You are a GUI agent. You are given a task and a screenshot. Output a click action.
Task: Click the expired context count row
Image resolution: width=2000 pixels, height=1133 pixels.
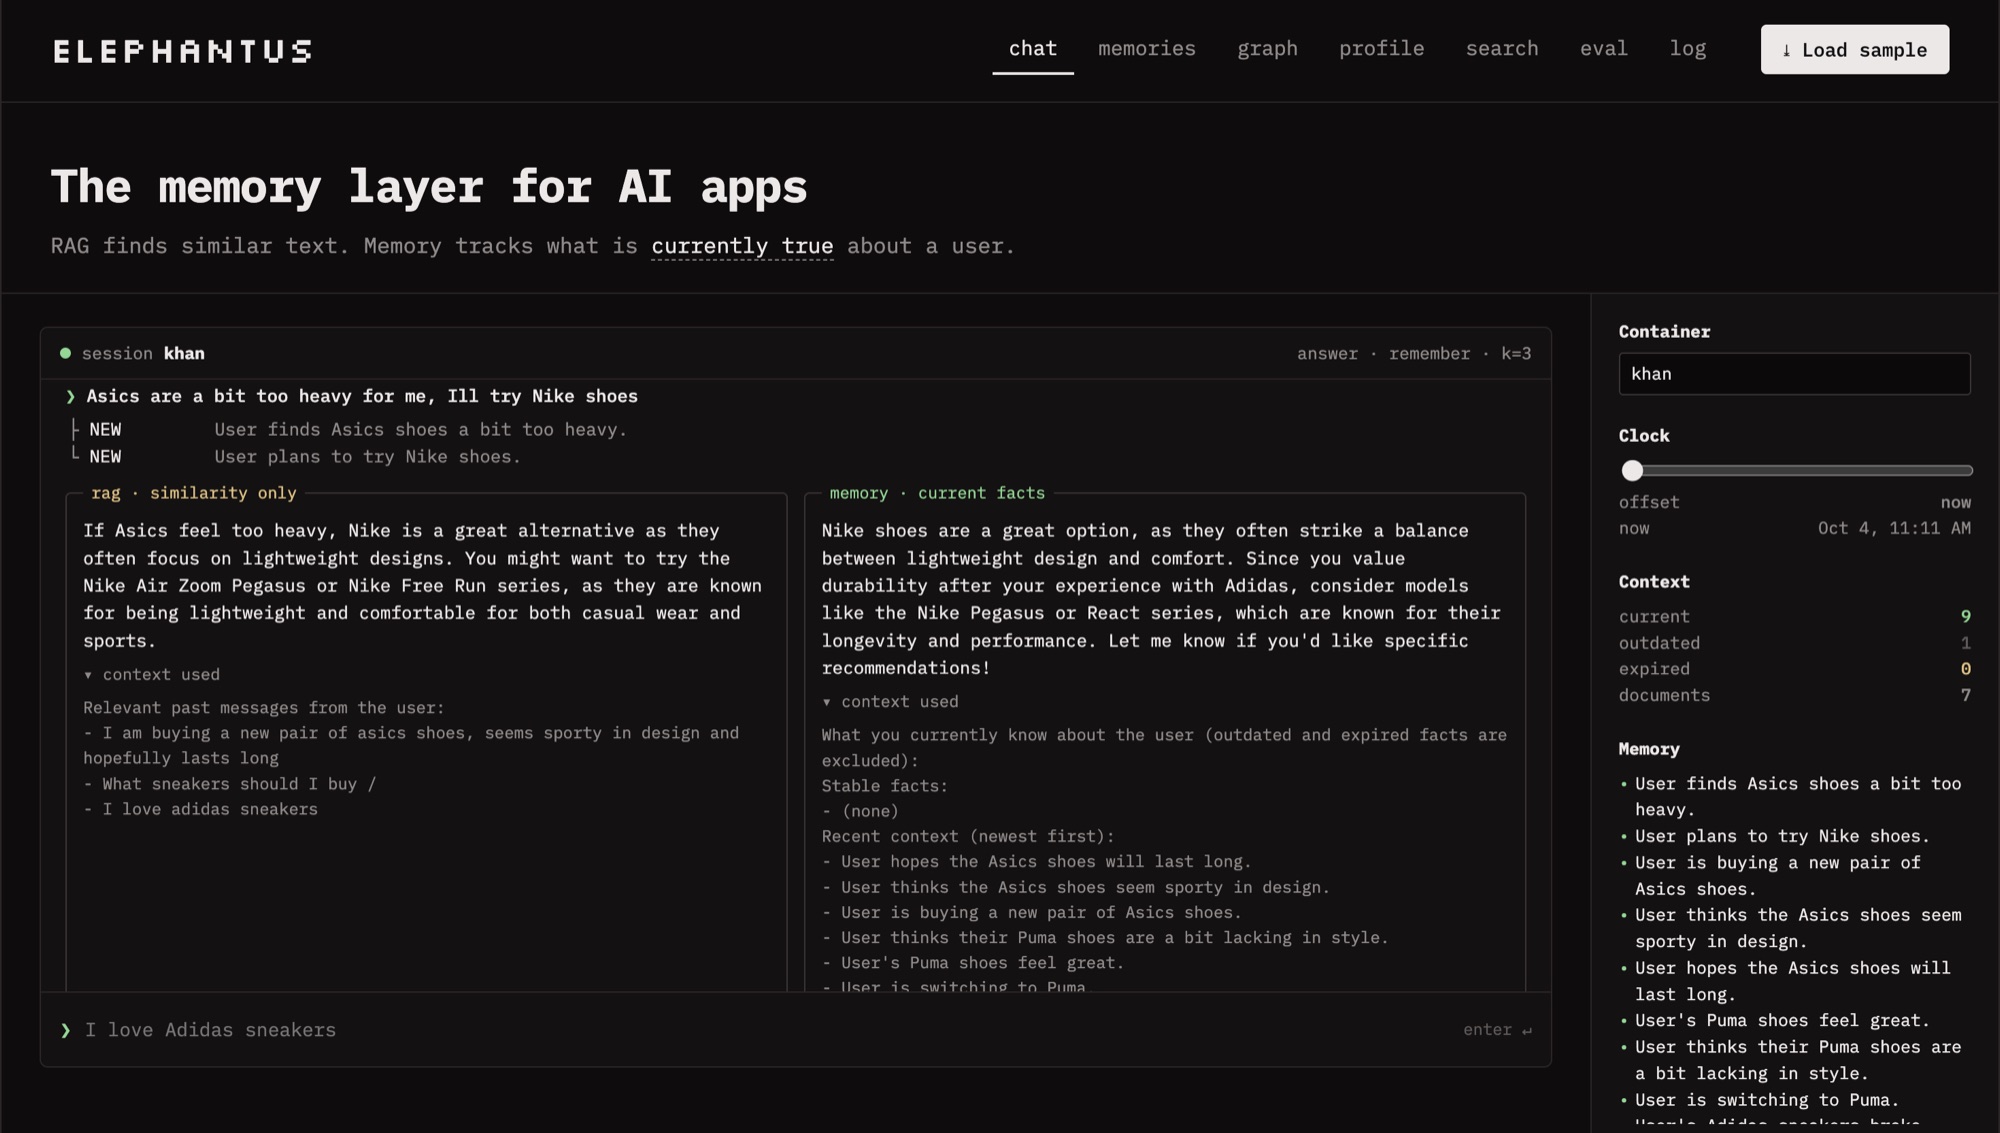point(1794,669)
